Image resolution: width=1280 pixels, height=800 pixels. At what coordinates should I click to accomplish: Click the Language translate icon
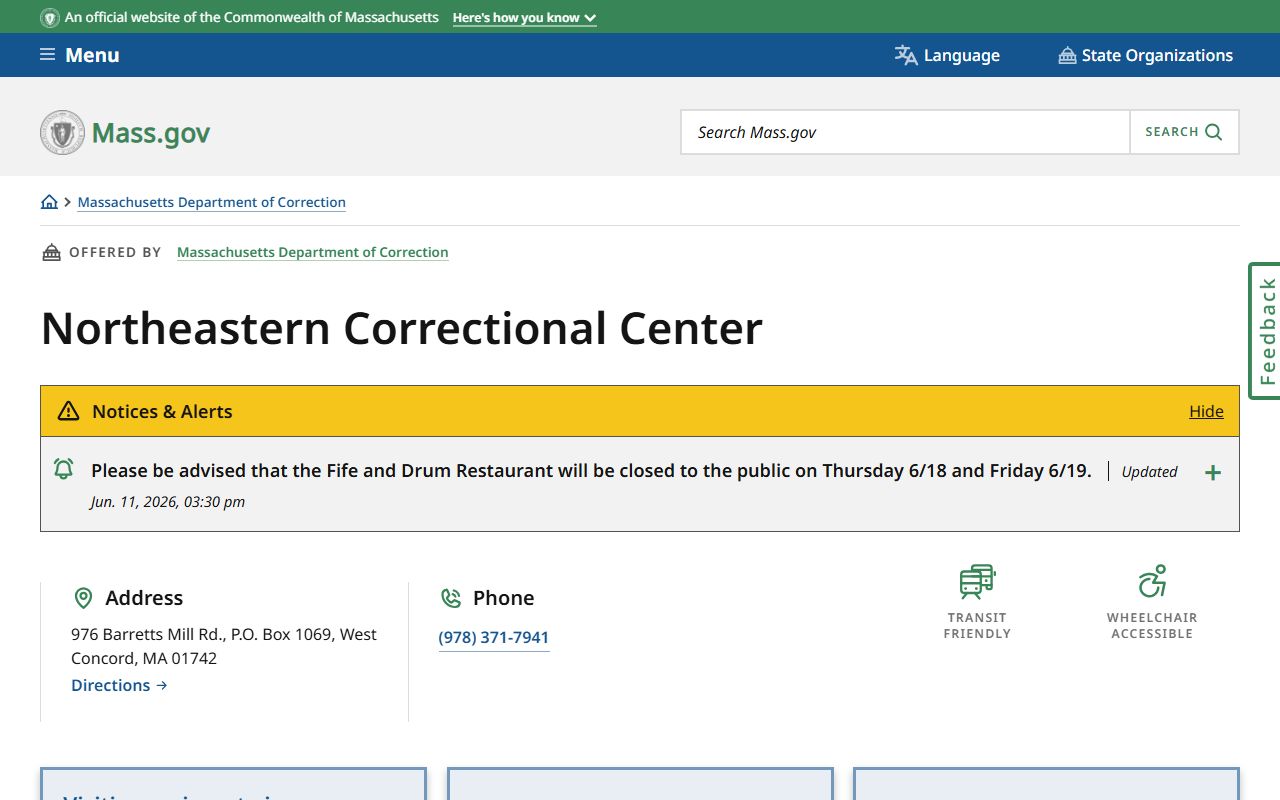point(906,55)
